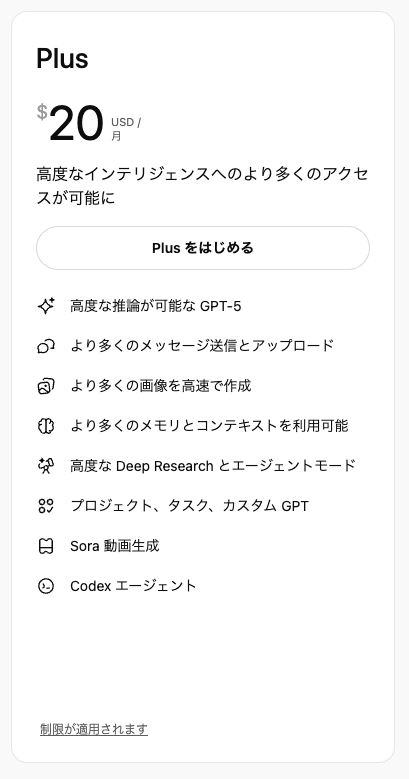The image size is (409, 779).
Task: Open the 制限が適用されます link
Action: (94, 729)
